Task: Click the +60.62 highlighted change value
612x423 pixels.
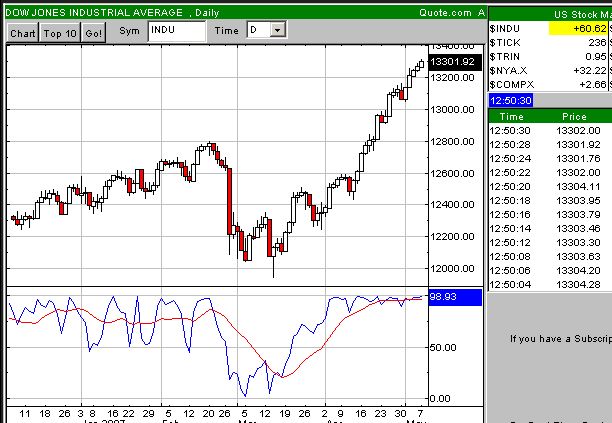Action: [x=578, y=29]
